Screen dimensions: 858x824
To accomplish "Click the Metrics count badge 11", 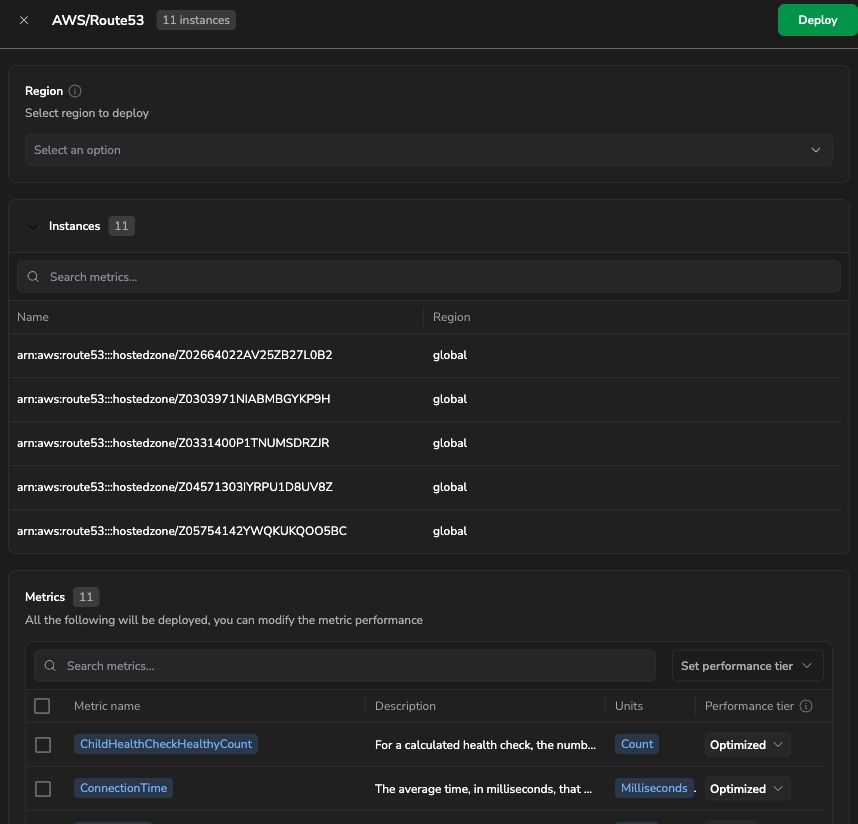I will pyautogui.click(x=86, y=597).
